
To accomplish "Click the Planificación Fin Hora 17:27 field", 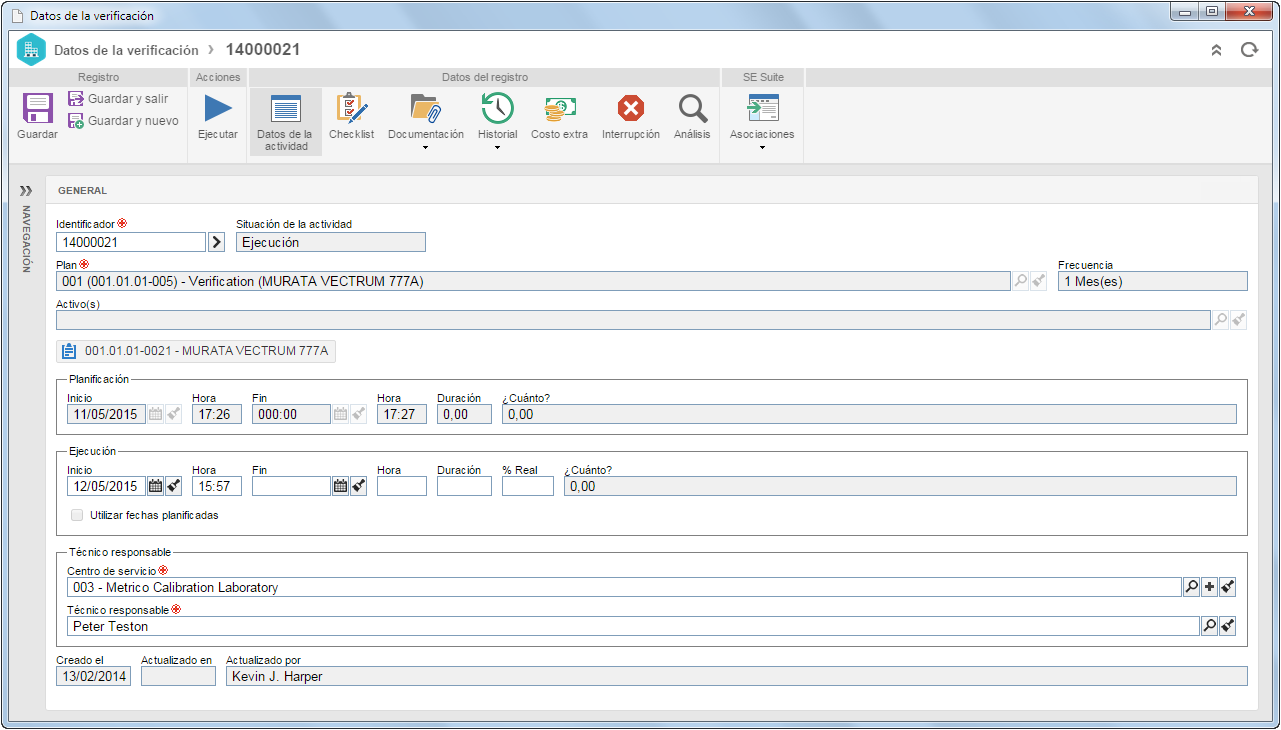I will tap(402, 414).
